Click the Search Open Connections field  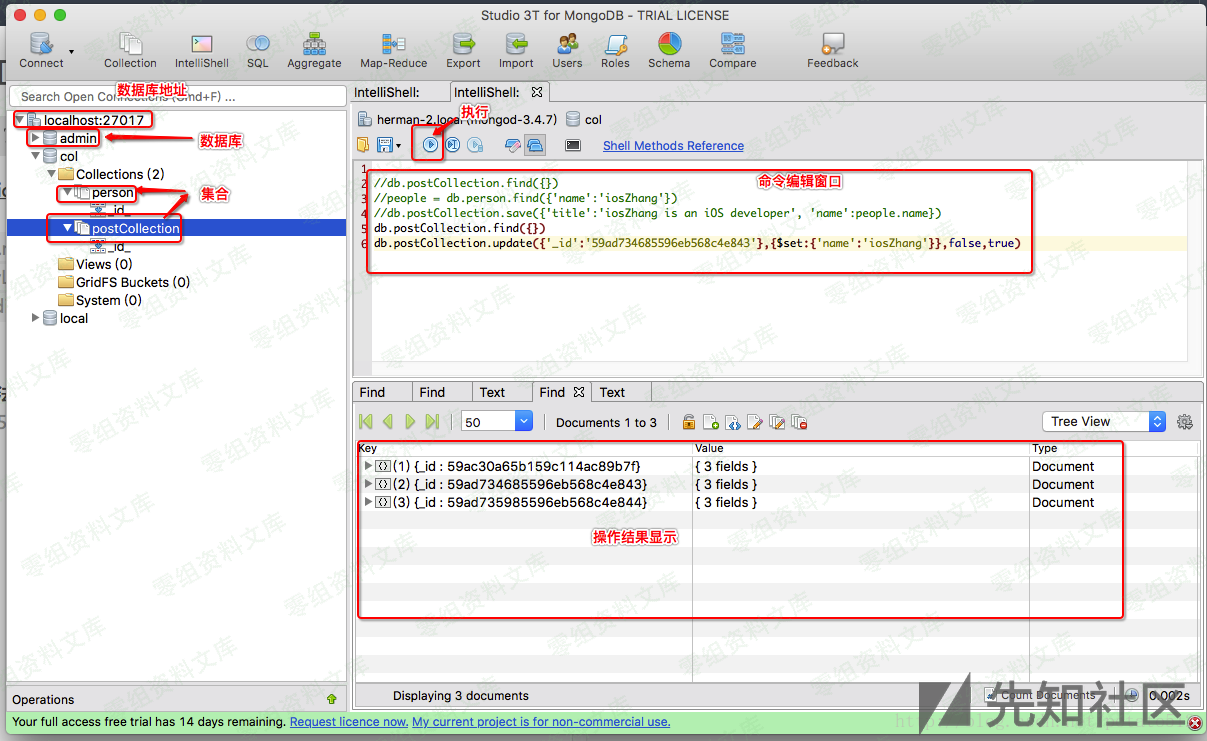pyautogui.click(x=176, y=96)
